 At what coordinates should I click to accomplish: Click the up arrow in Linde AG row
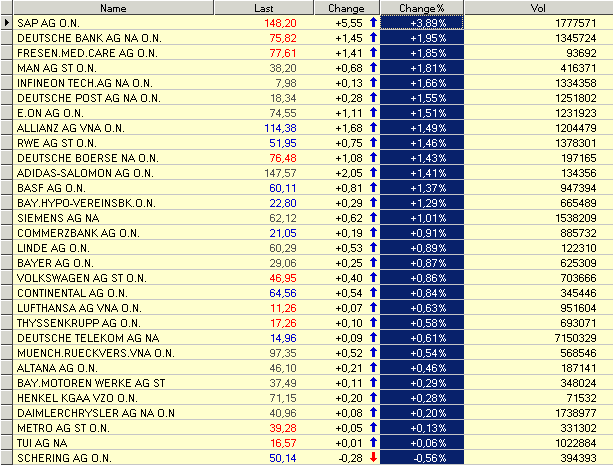click(373, 248)
